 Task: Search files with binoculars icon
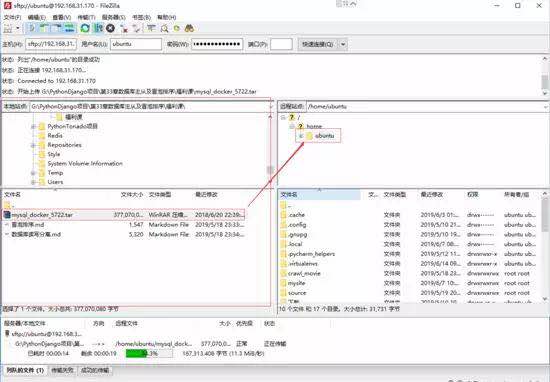189,28
